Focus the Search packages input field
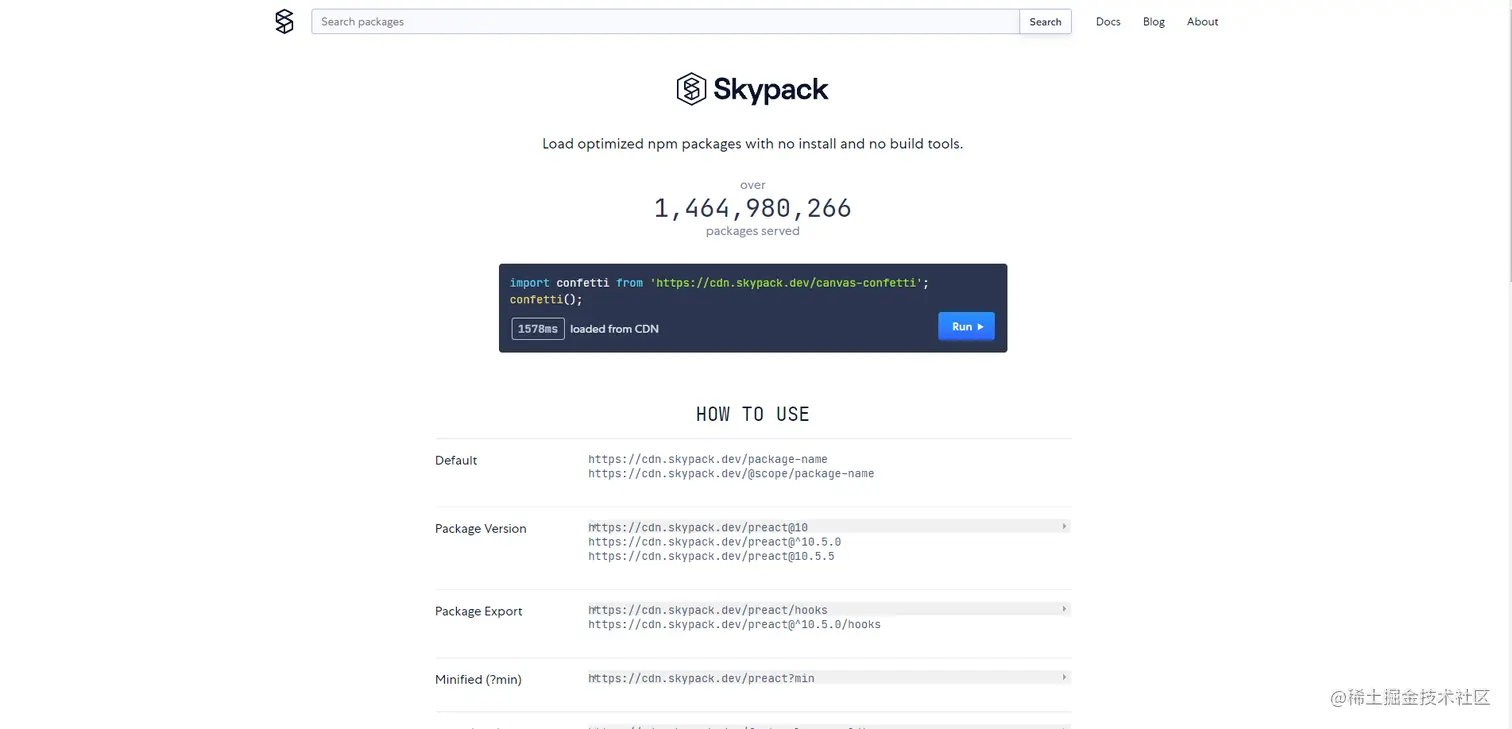Screen dimensions: 1512x729 tap(665, 21)
